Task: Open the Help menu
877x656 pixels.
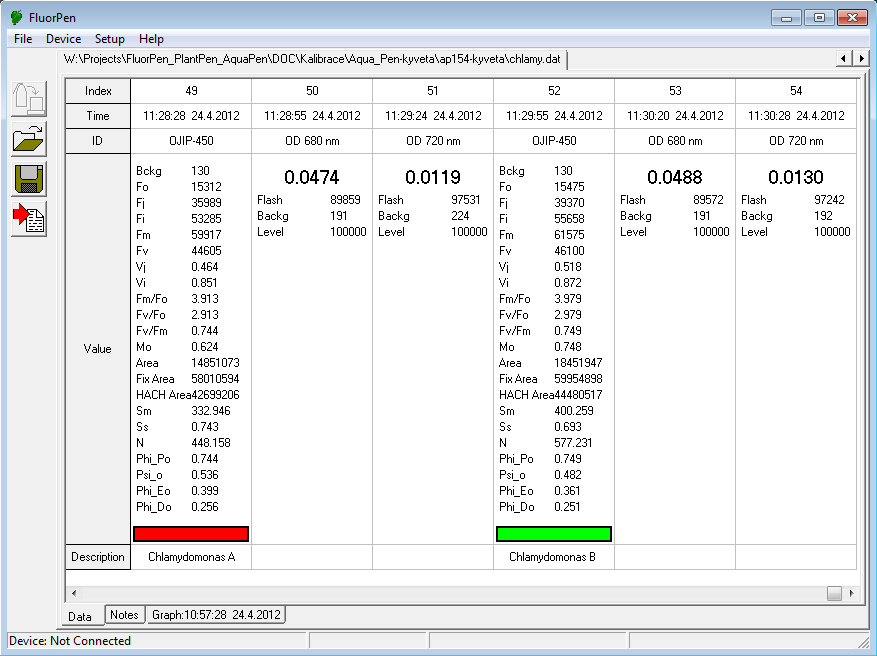Action: pos(151,39)
